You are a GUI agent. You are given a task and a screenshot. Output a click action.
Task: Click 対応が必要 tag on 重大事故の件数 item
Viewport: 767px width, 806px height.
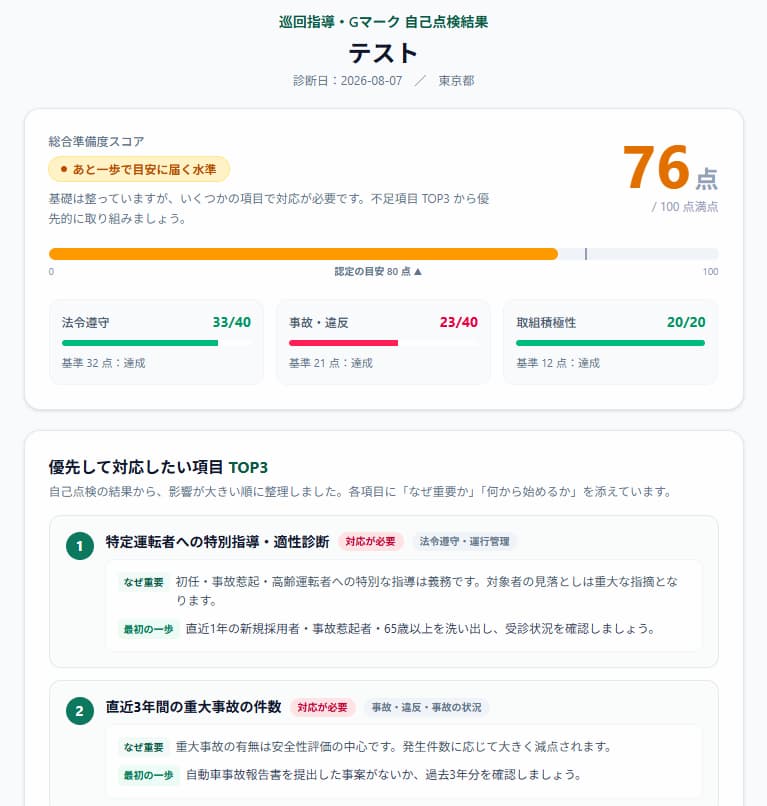[x=322, y=707]
